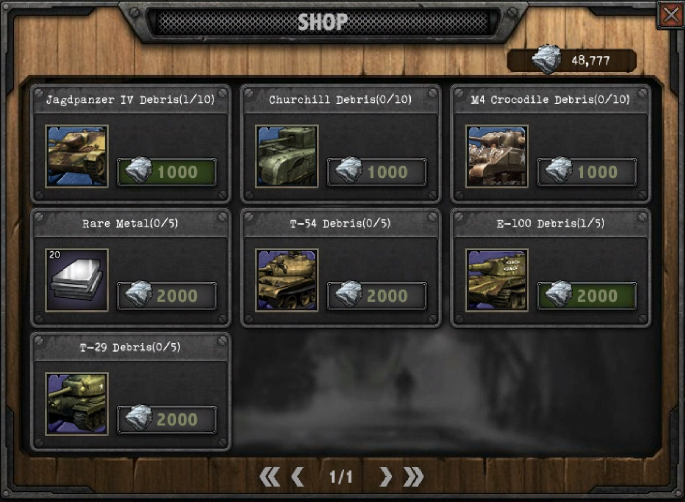Jump to the first shop page
Image resolution: width=685 pixels, height=502 pixels.
[270, 477]
